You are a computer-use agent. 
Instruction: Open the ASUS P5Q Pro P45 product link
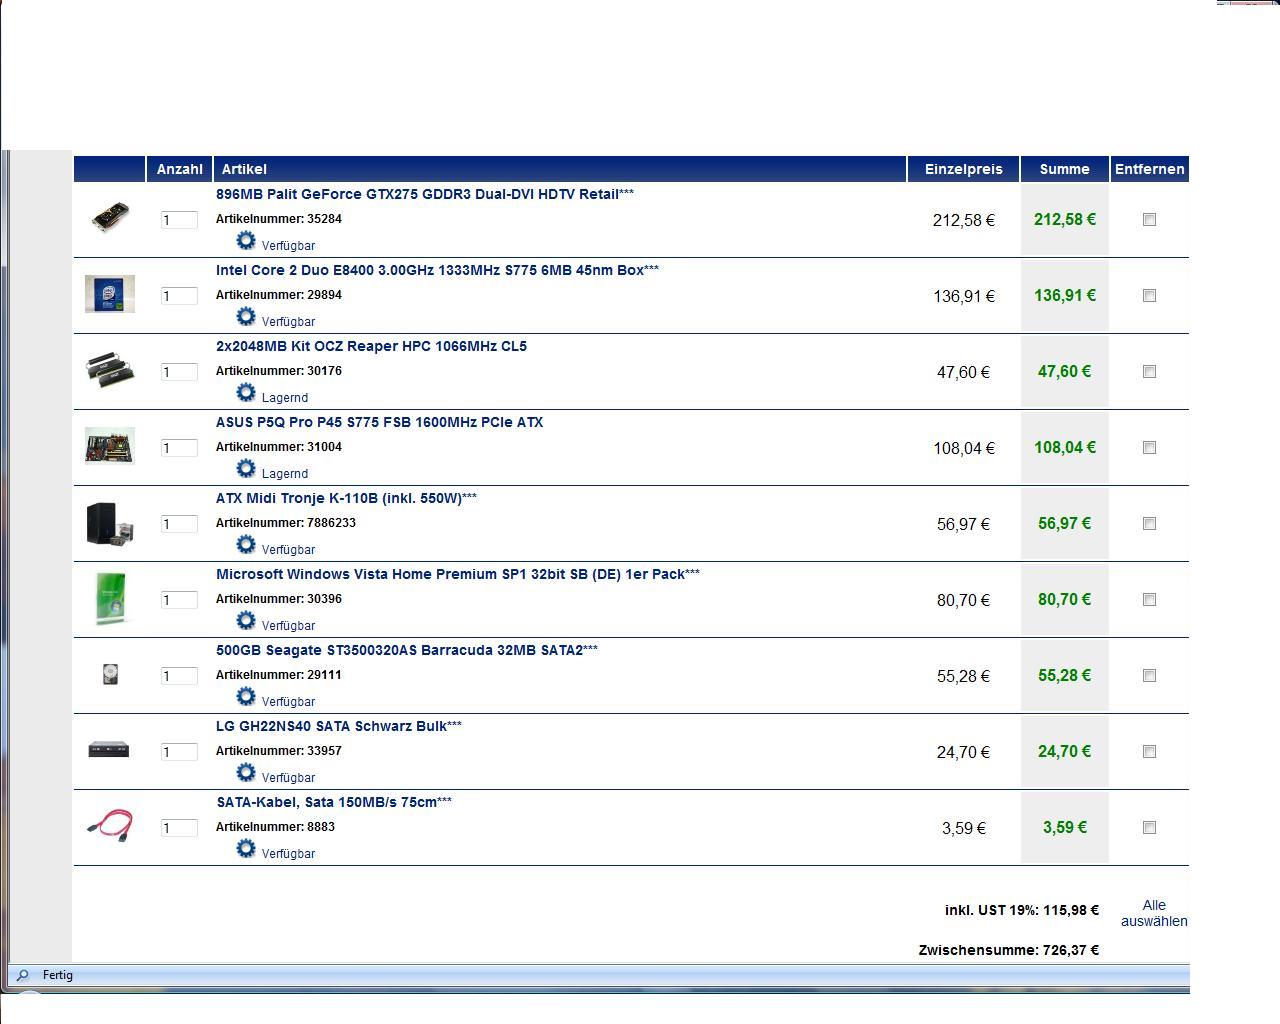tap(379, 422)
